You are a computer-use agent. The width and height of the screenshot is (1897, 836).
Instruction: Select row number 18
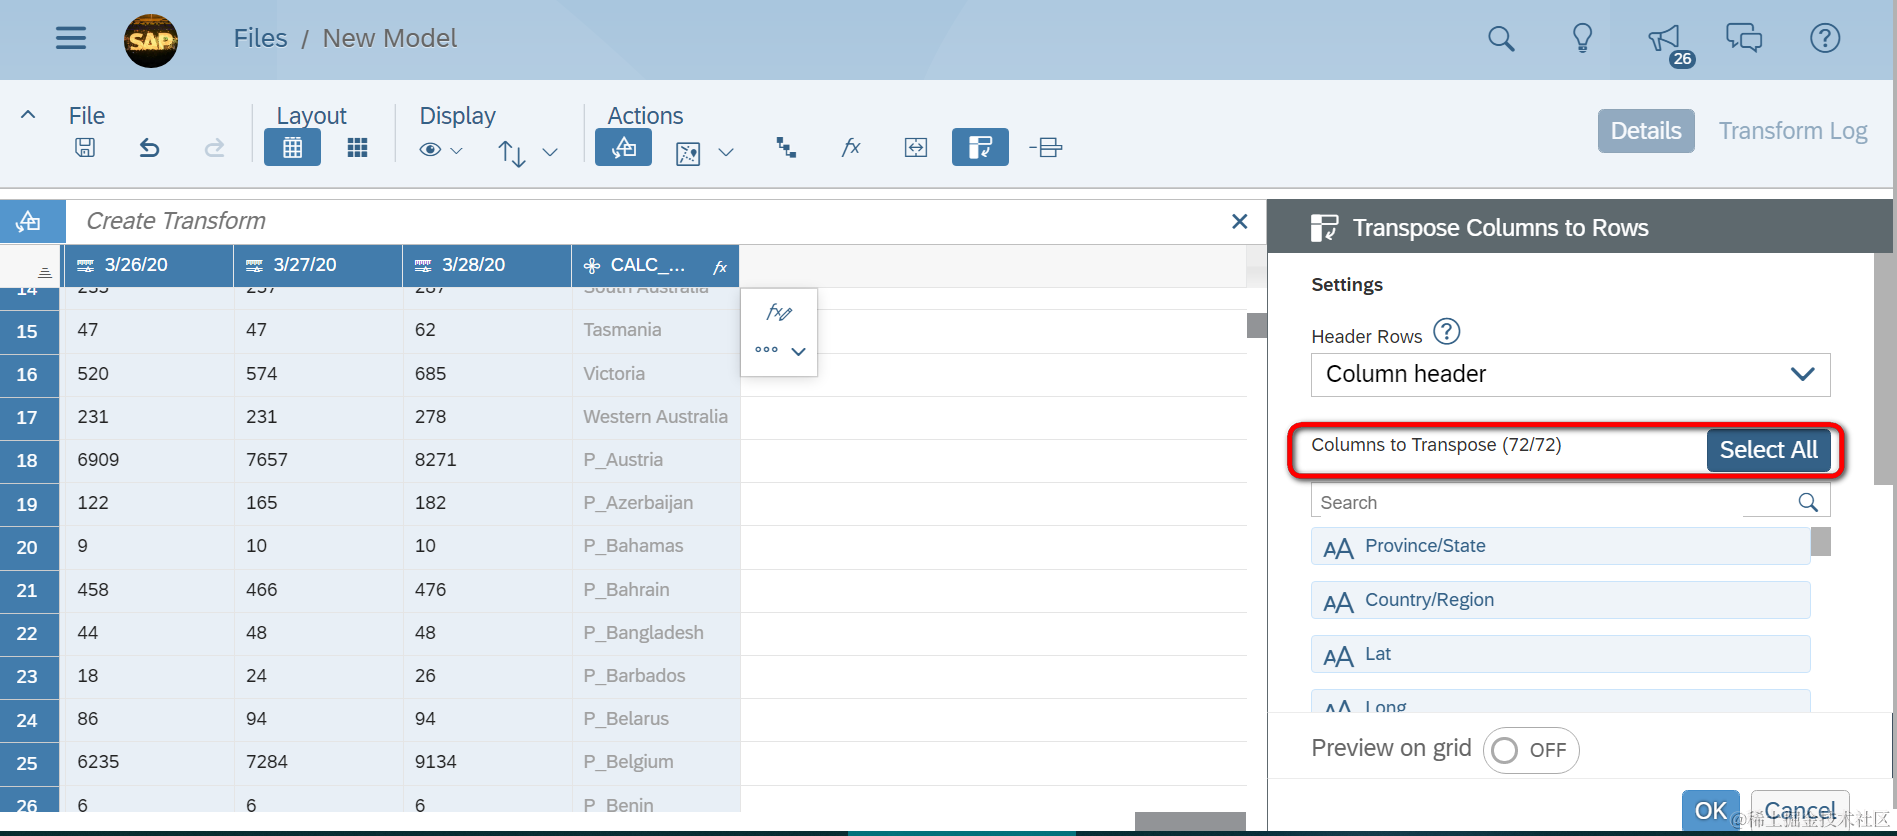tap(28, 461)
